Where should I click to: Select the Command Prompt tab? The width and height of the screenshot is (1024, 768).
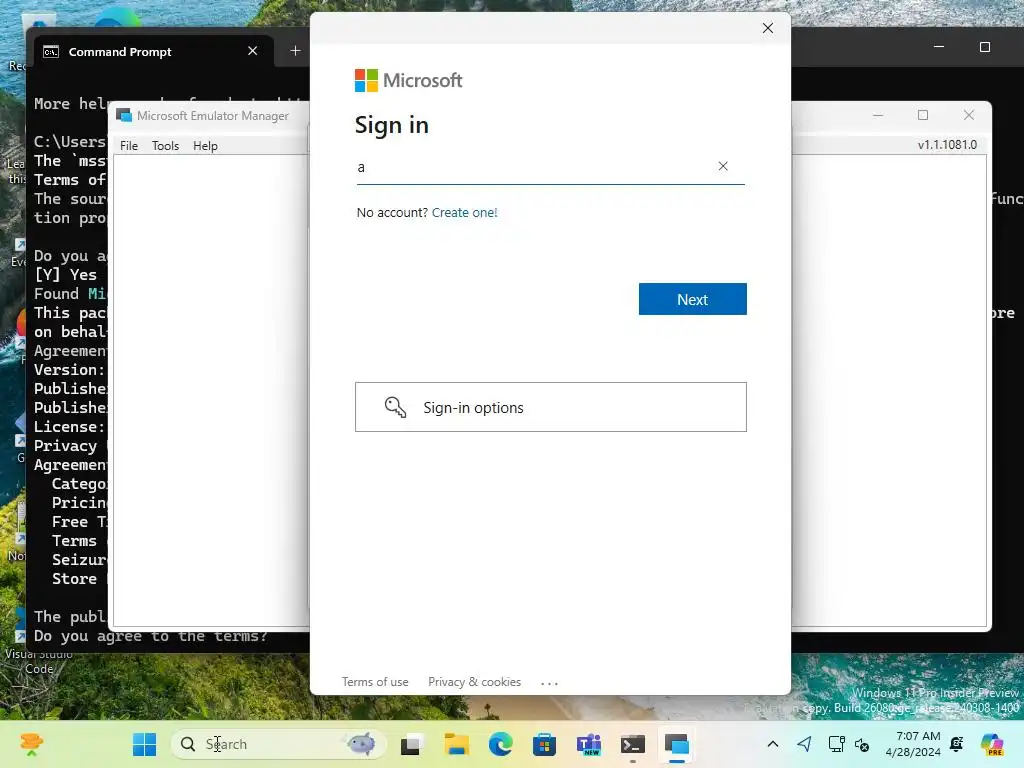[152, 52]
